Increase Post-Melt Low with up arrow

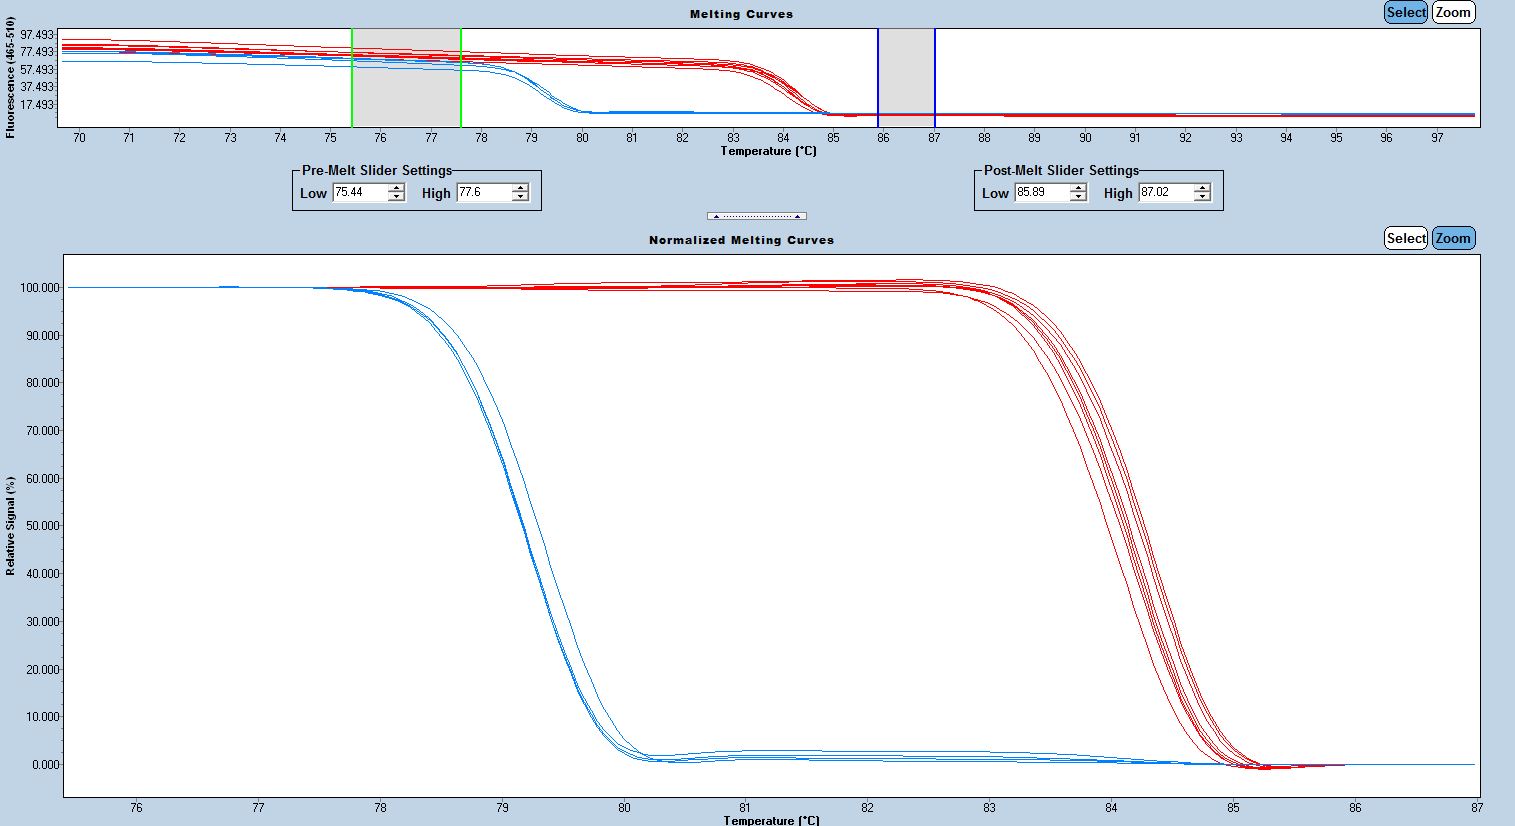tap(1078, 188)
